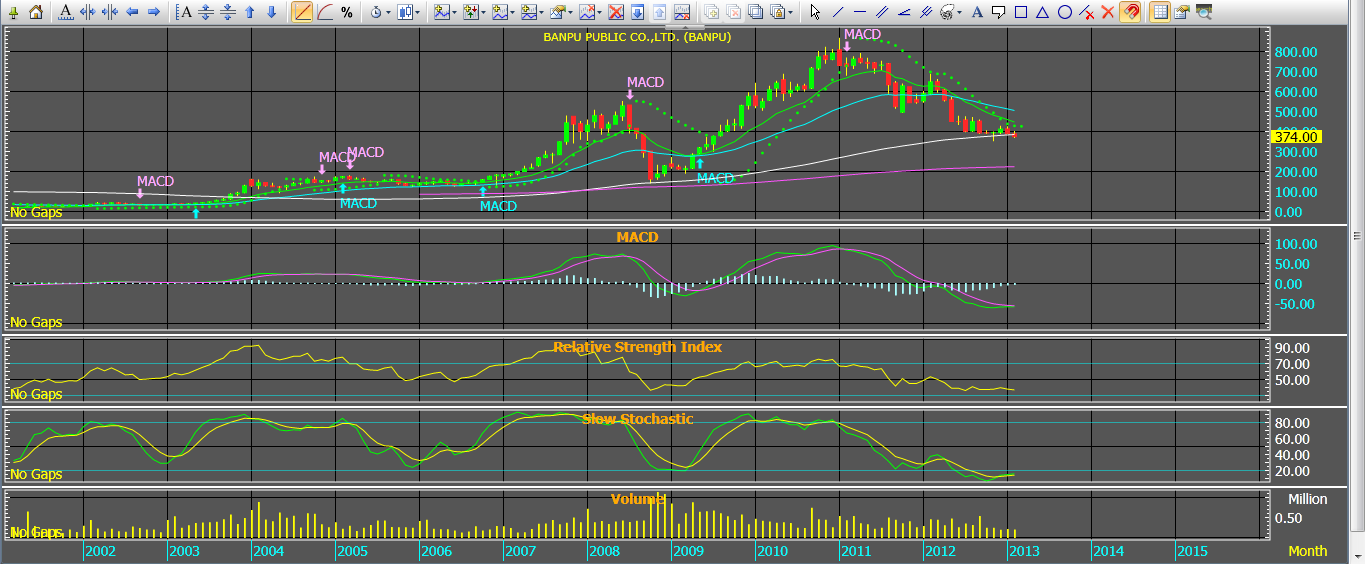Viewport: 1365px width, 564px height.
Task: Toggle the chart grid button
Action: [x=1160, y=12]
